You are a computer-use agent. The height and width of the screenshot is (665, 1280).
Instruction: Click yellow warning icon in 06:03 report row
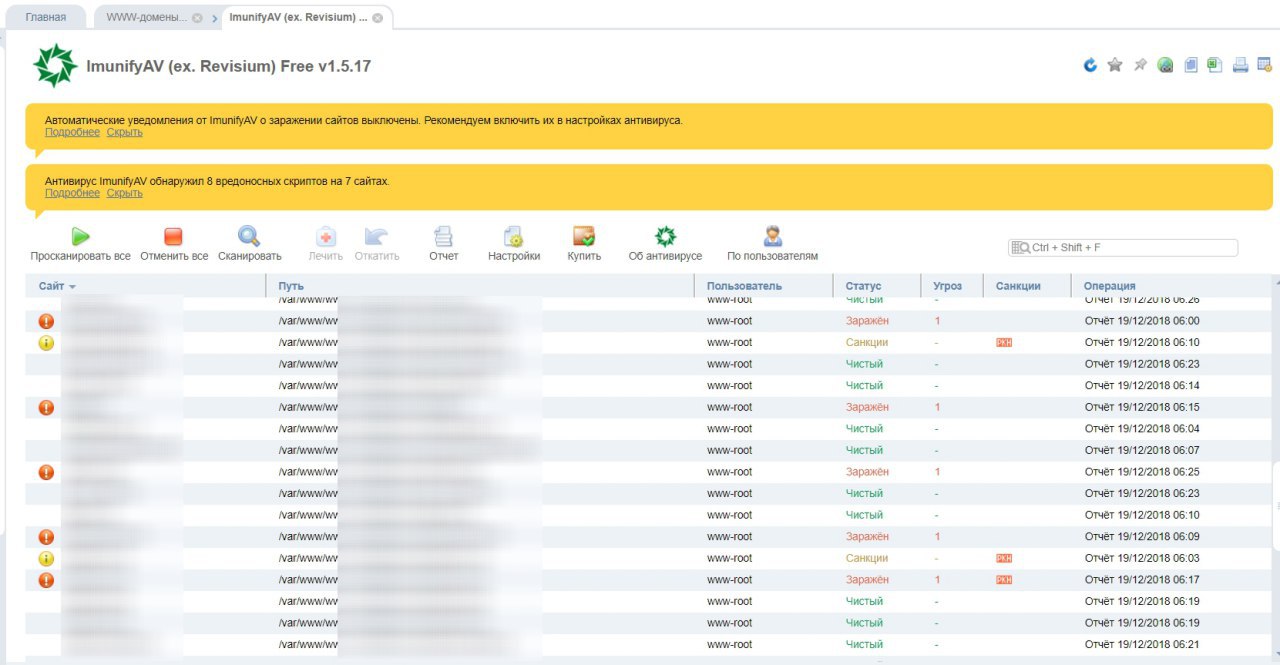tap(46, 558)
